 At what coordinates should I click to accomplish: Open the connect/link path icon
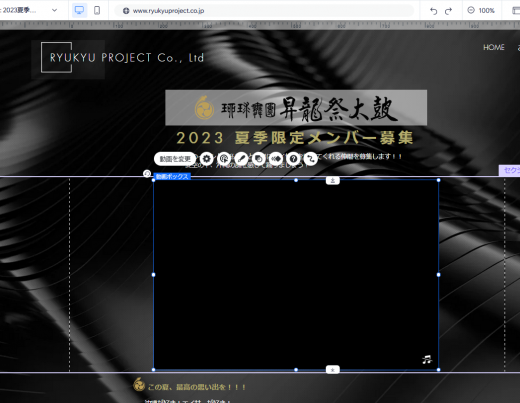(311, 159)
